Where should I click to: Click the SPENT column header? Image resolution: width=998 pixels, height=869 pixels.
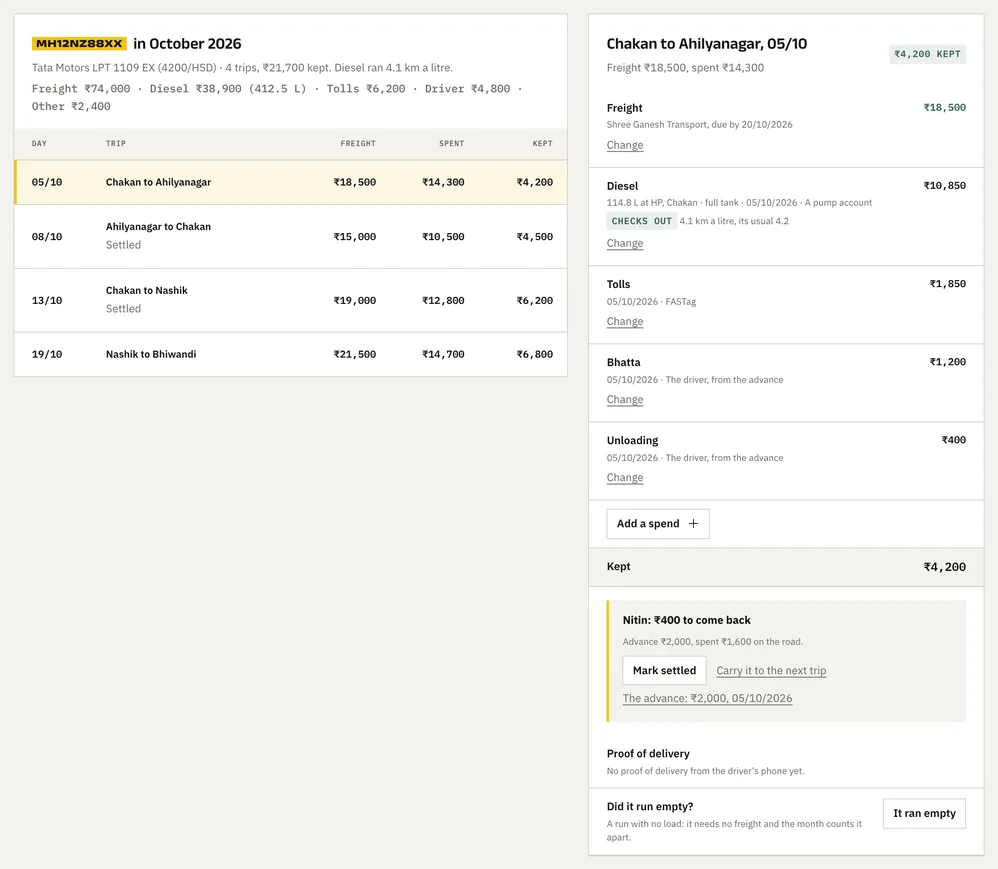(451, 143)
